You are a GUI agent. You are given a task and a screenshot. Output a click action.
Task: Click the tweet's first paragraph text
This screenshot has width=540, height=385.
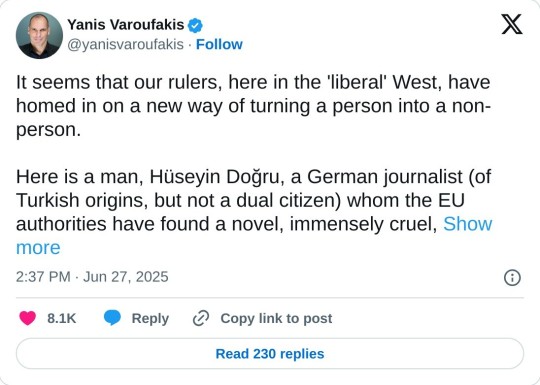(x=253, y=106)
